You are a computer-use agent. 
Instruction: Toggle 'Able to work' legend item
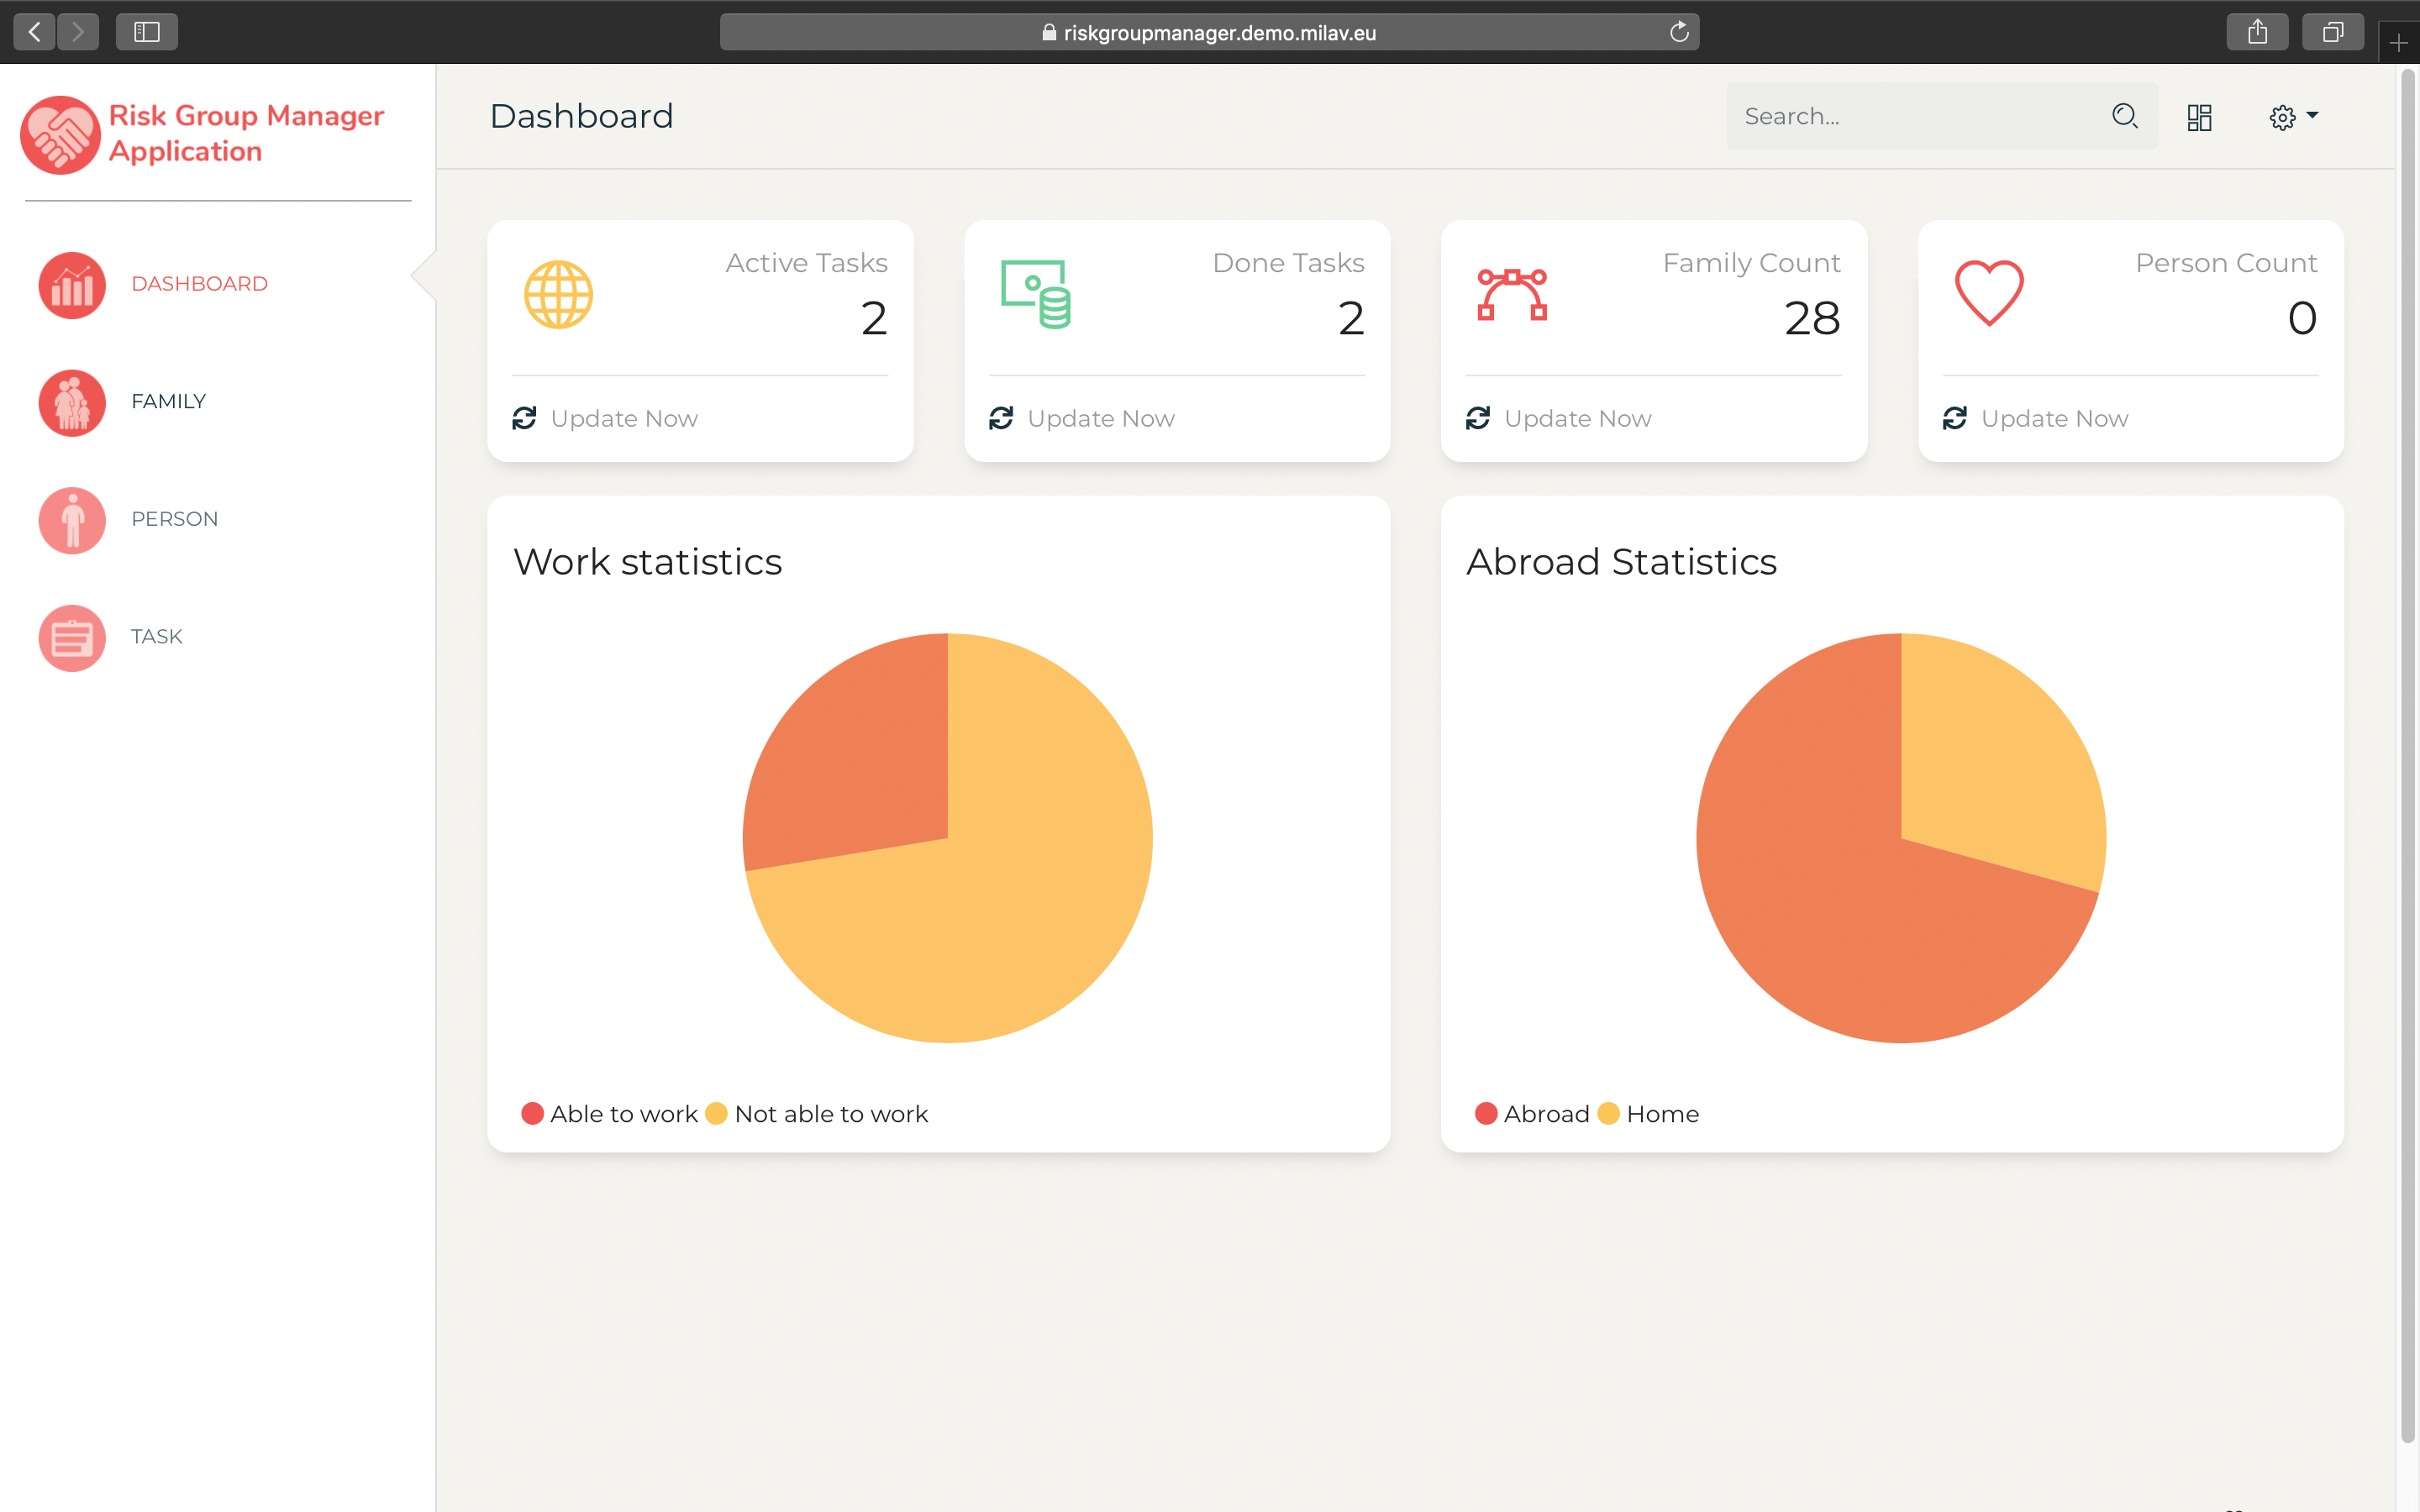click(x=623, y=1114)
